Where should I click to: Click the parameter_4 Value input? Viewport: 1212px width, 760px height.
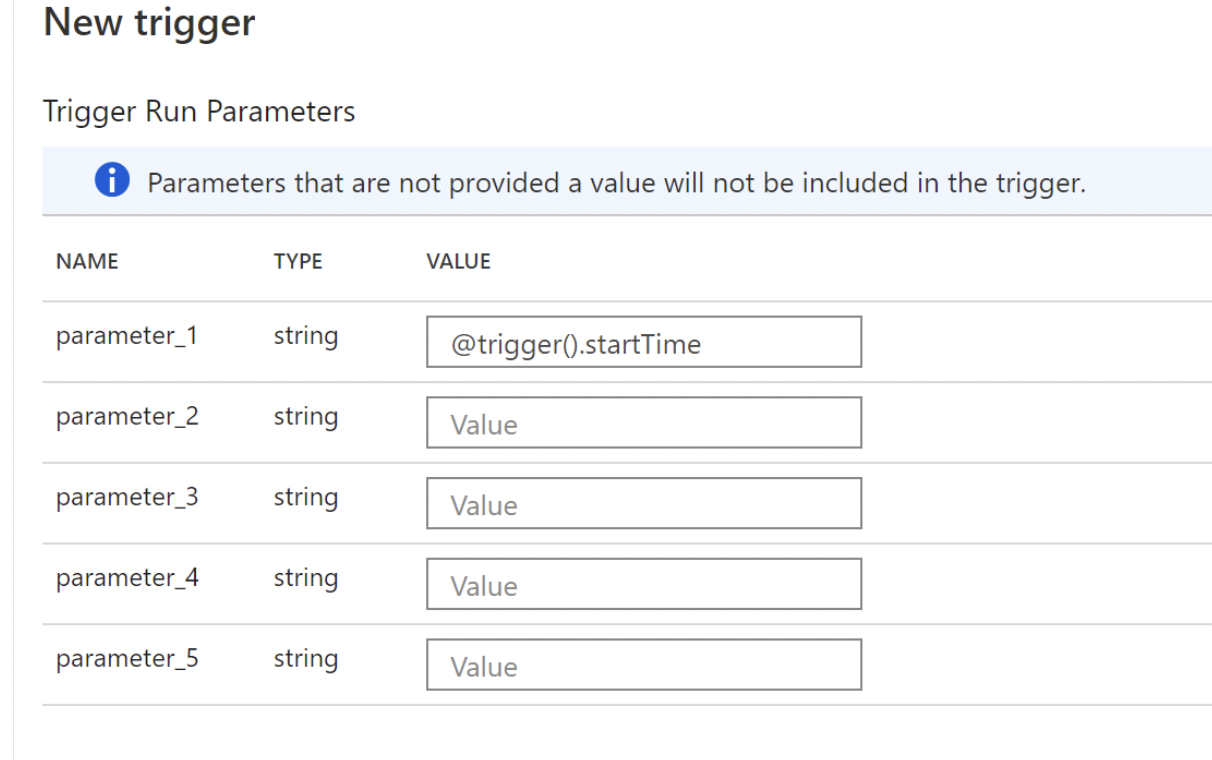click(644, 584)
